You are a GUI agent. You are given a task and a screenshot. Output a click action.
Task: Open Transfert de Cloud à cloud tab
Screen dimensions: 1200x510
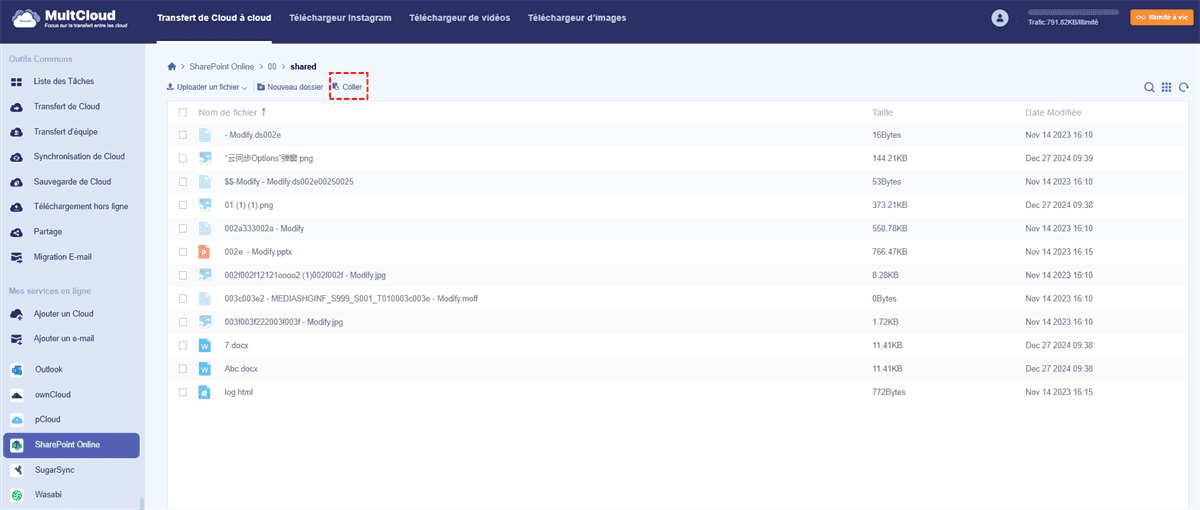(x=215, y=18)
